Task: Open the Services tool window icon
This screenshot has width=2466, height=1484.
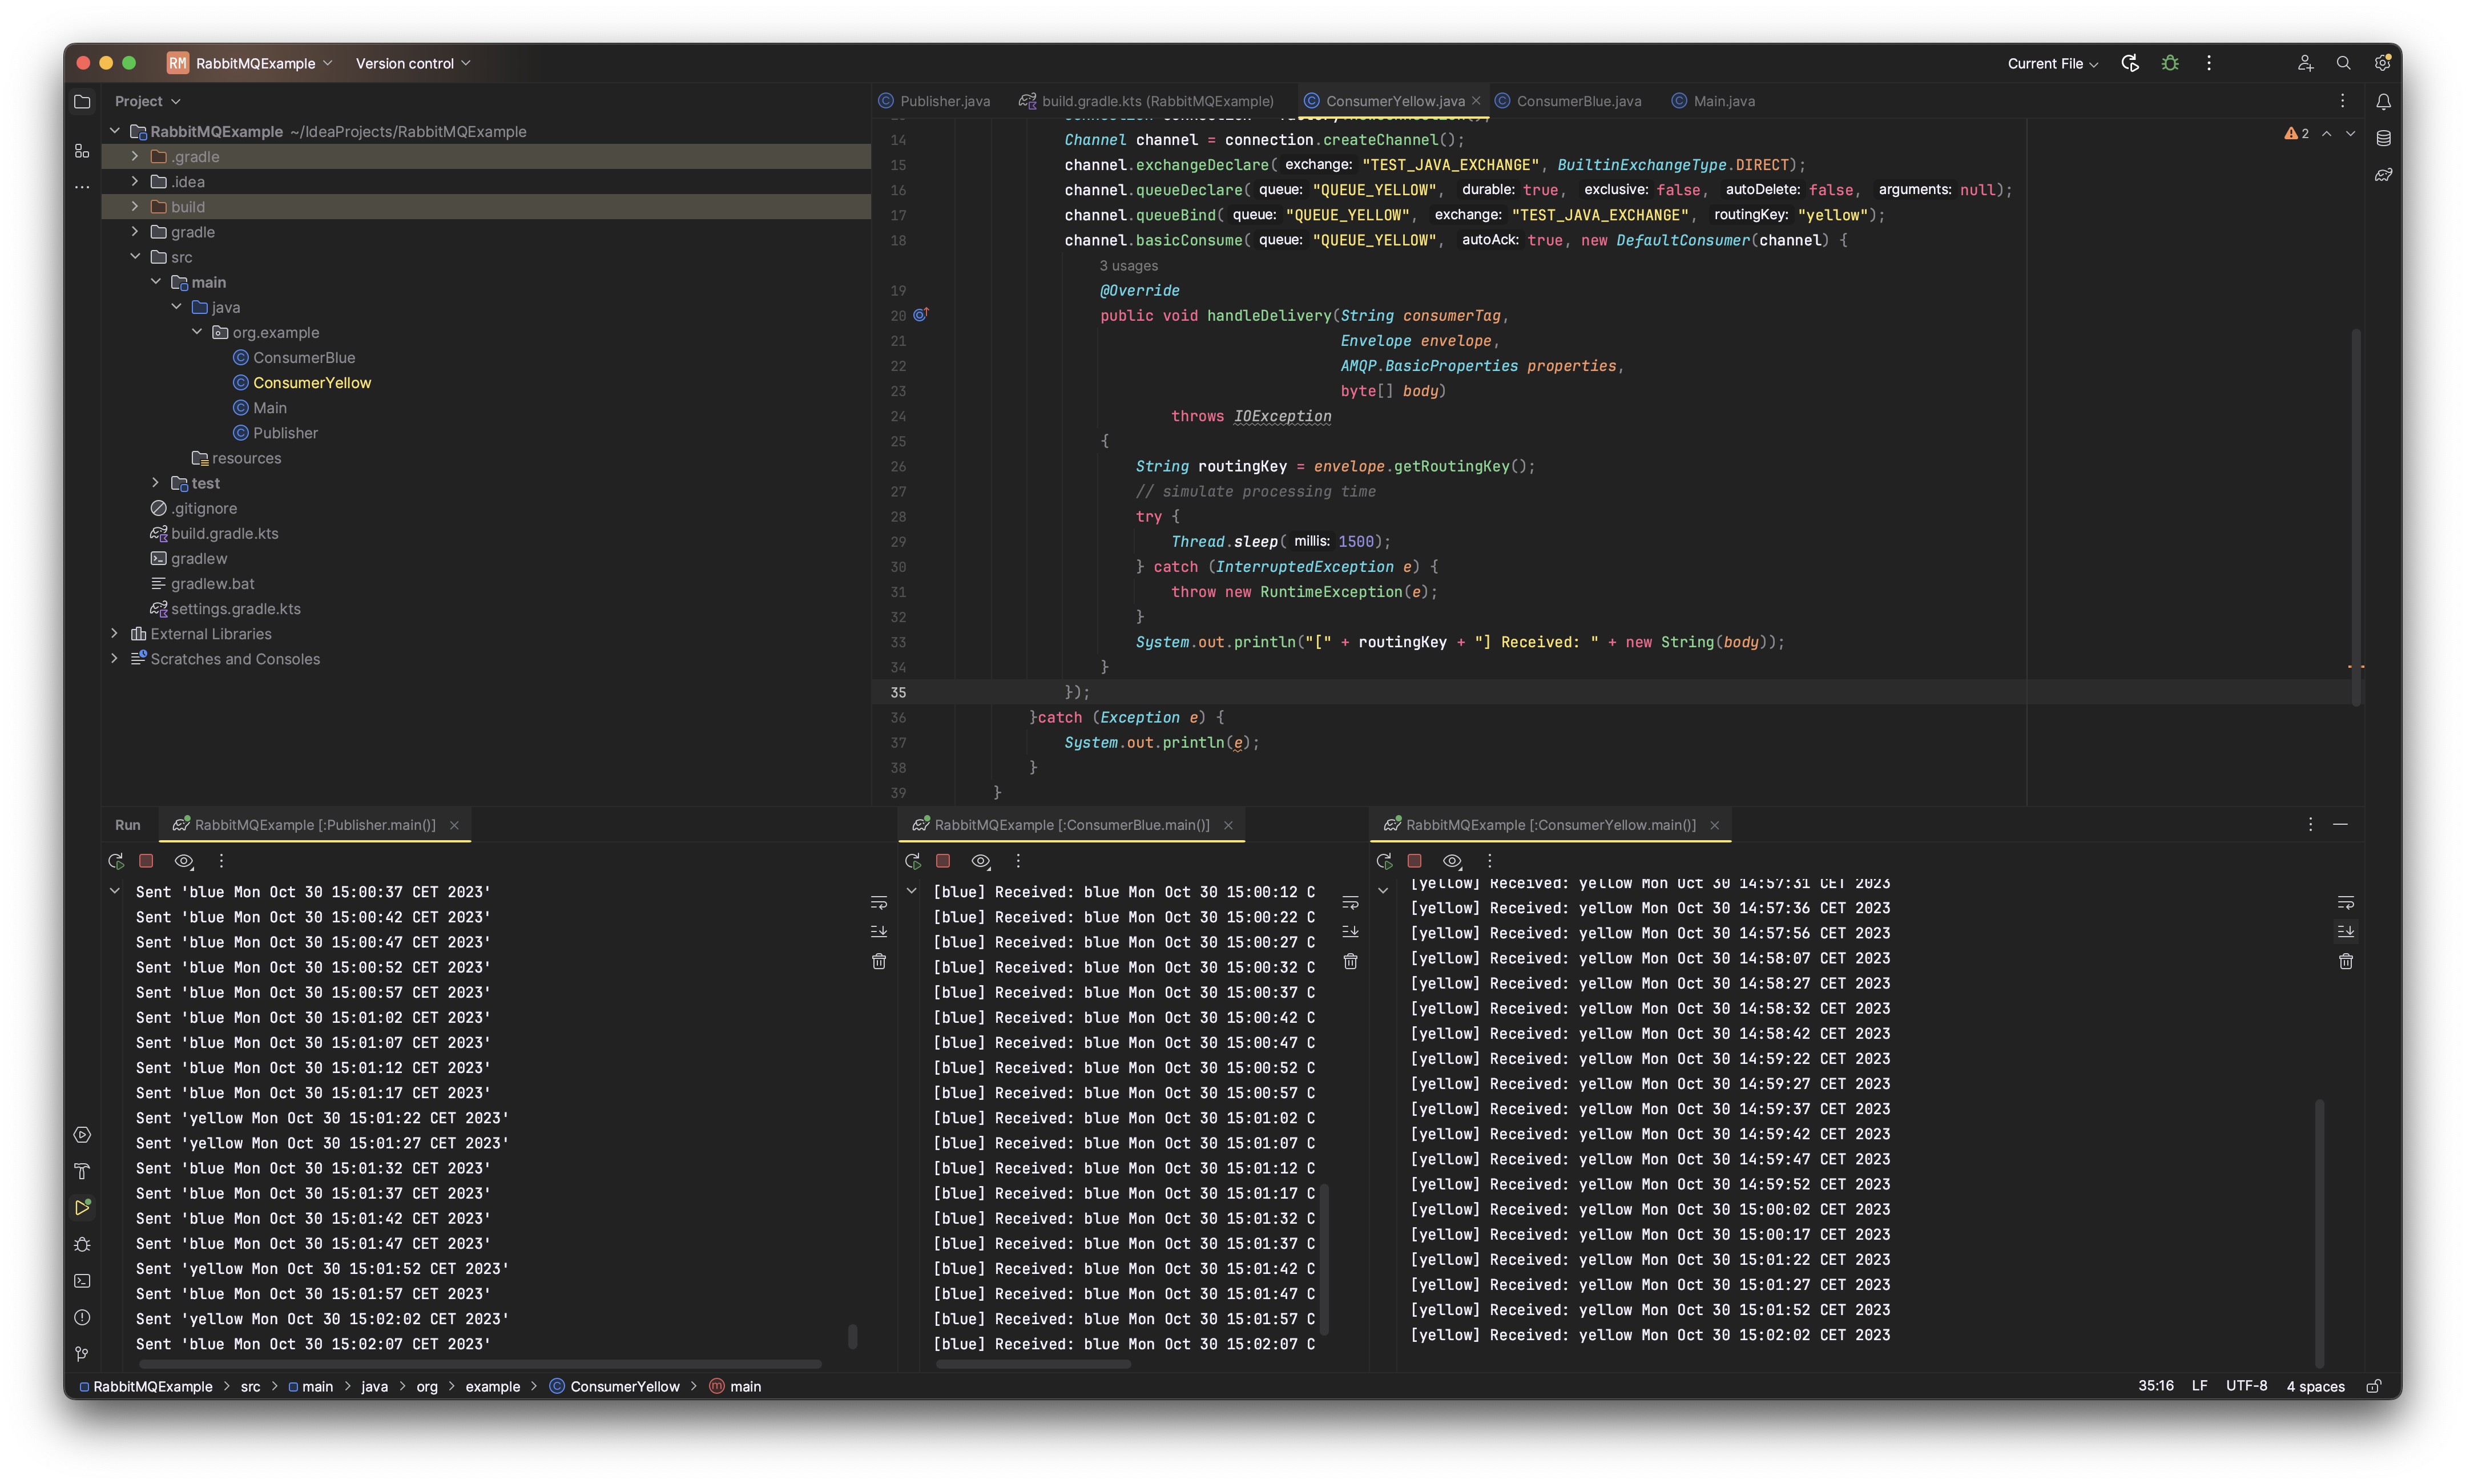Action: [82, 1135]
